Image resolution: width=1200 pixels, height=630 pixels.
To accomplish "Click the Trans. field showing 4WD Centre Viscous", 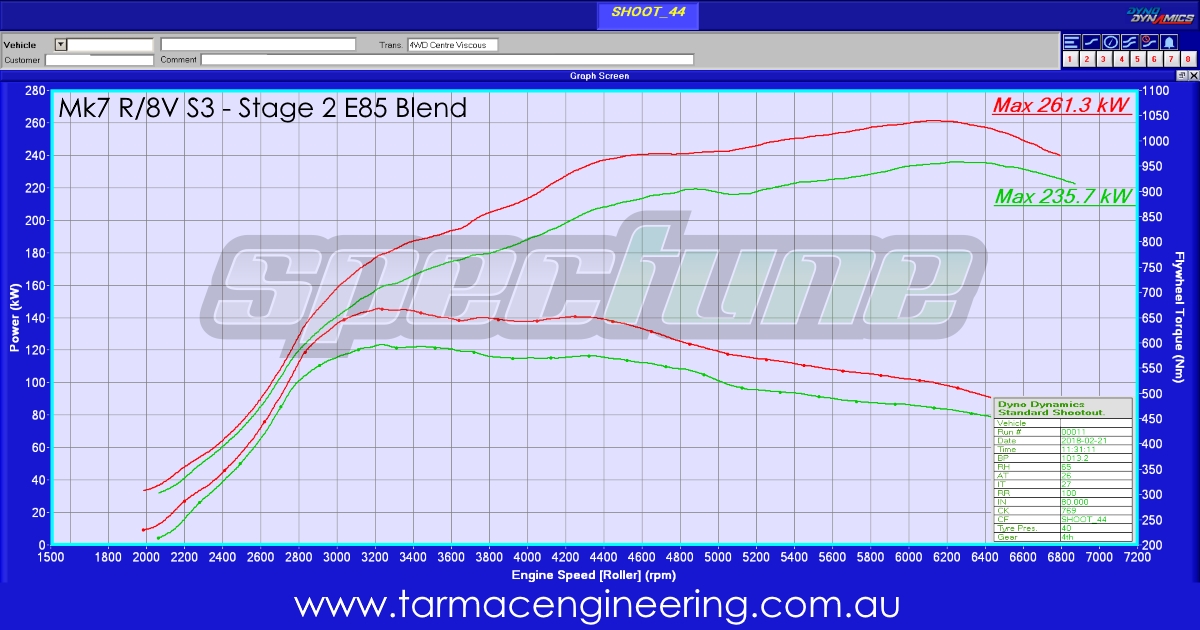I will [452, 45].
